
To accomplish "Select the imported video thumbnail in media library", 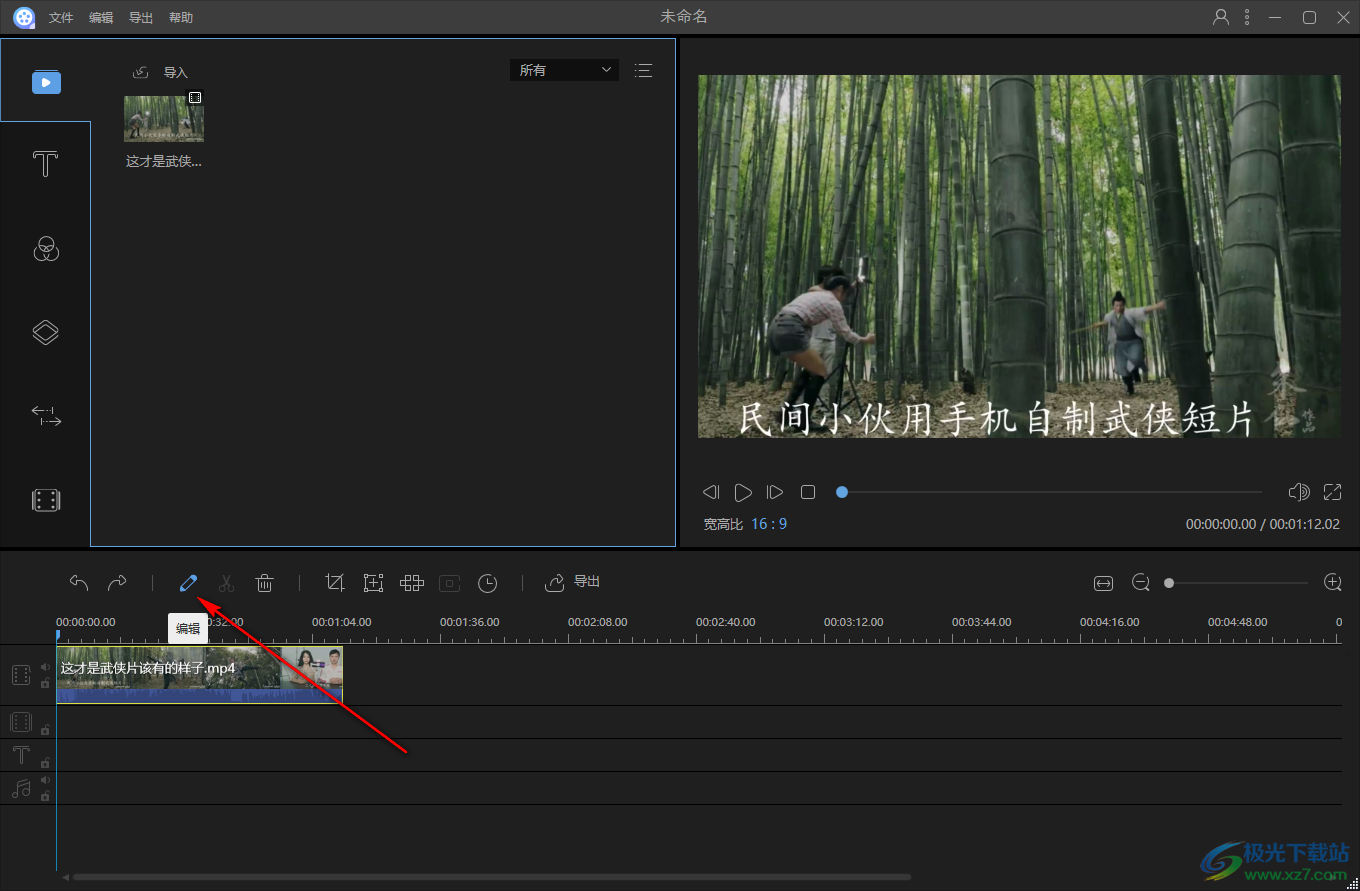I will click(164, 119).
